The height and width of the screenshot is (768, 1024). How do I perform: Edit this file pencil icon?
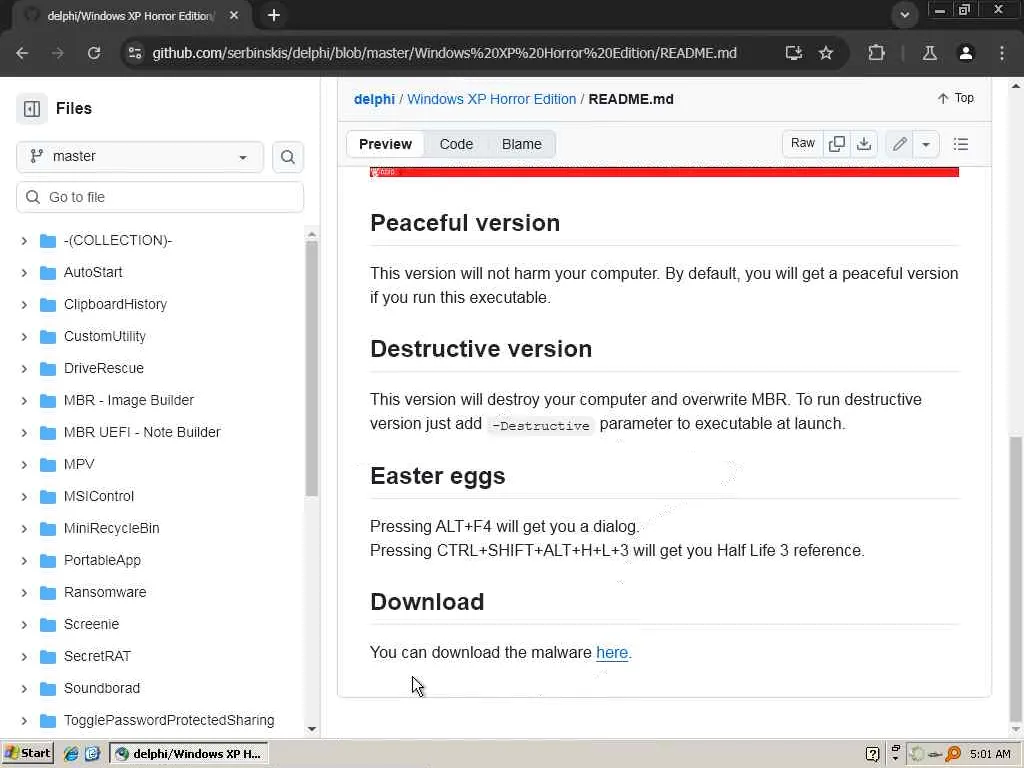[x=900, y=144]
